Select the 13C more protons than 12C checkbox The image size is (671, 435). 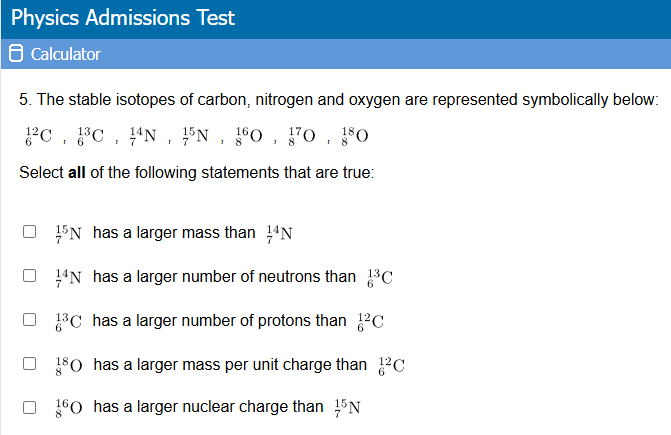[30, 320]
